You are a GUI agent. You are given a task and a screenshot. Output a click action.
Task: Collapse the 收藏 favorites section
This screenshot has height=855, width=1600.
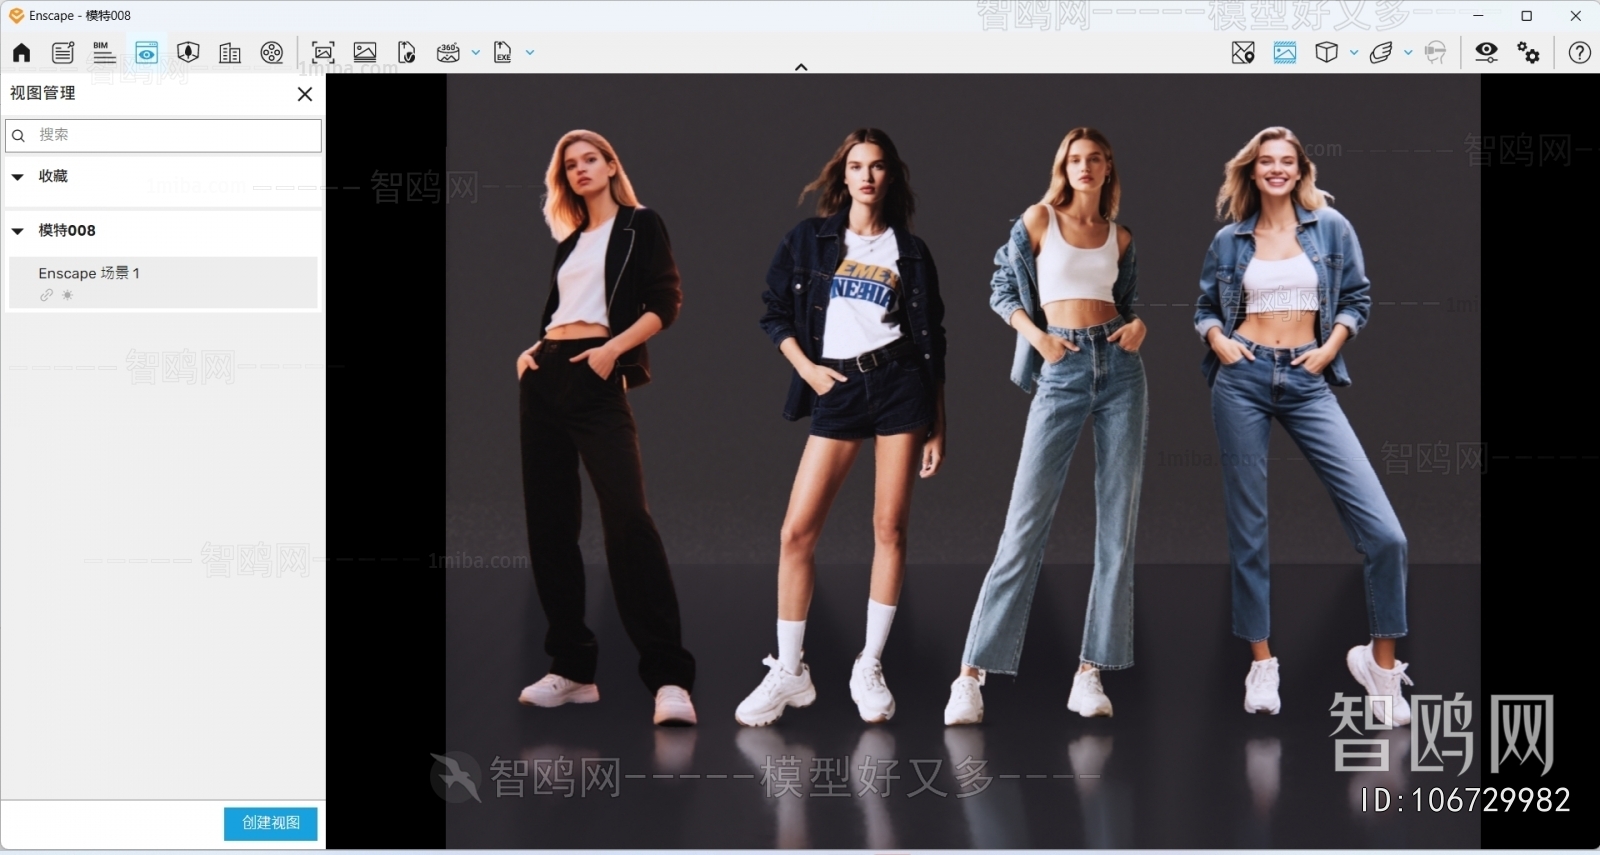tap(18, 177)
